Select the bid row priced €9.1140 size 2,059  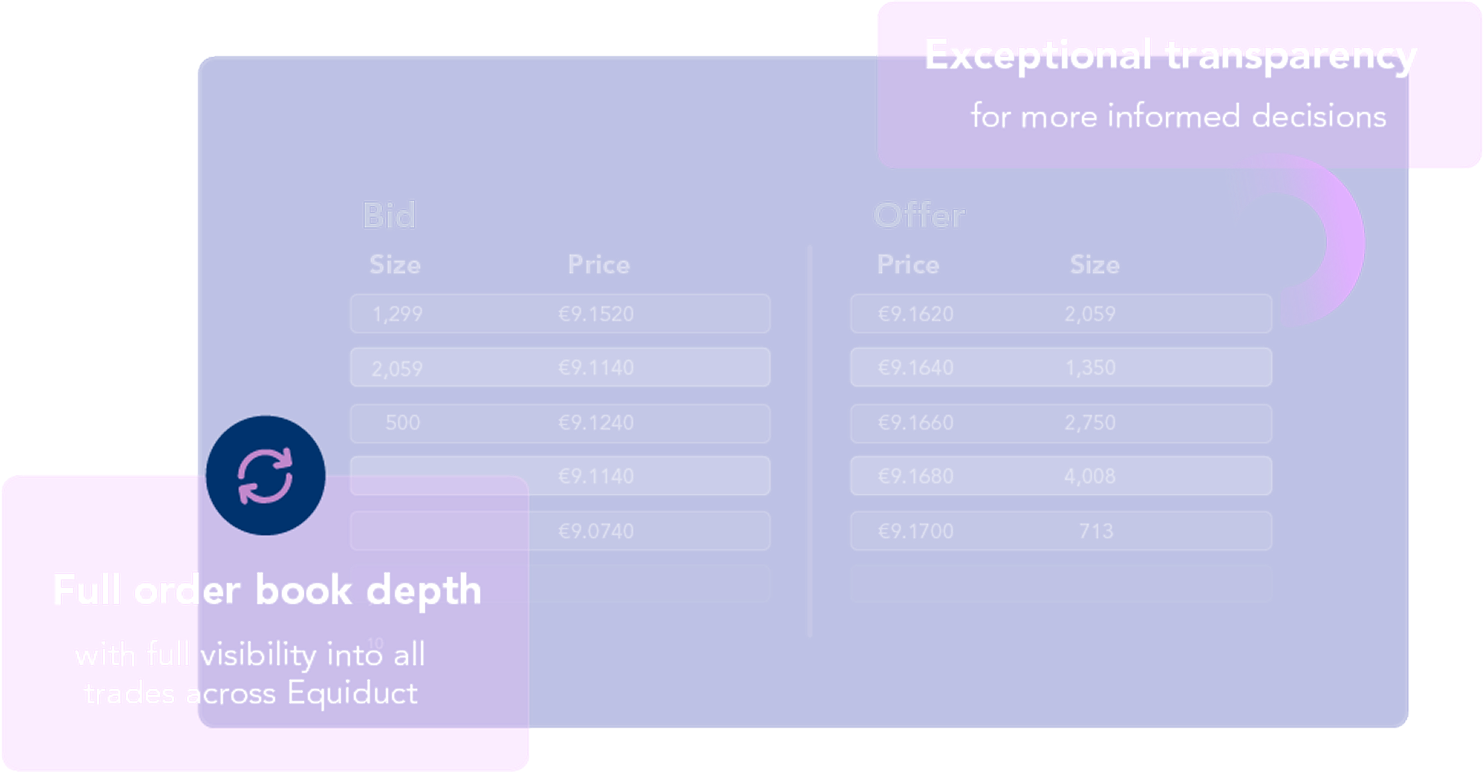click(560, 368)
